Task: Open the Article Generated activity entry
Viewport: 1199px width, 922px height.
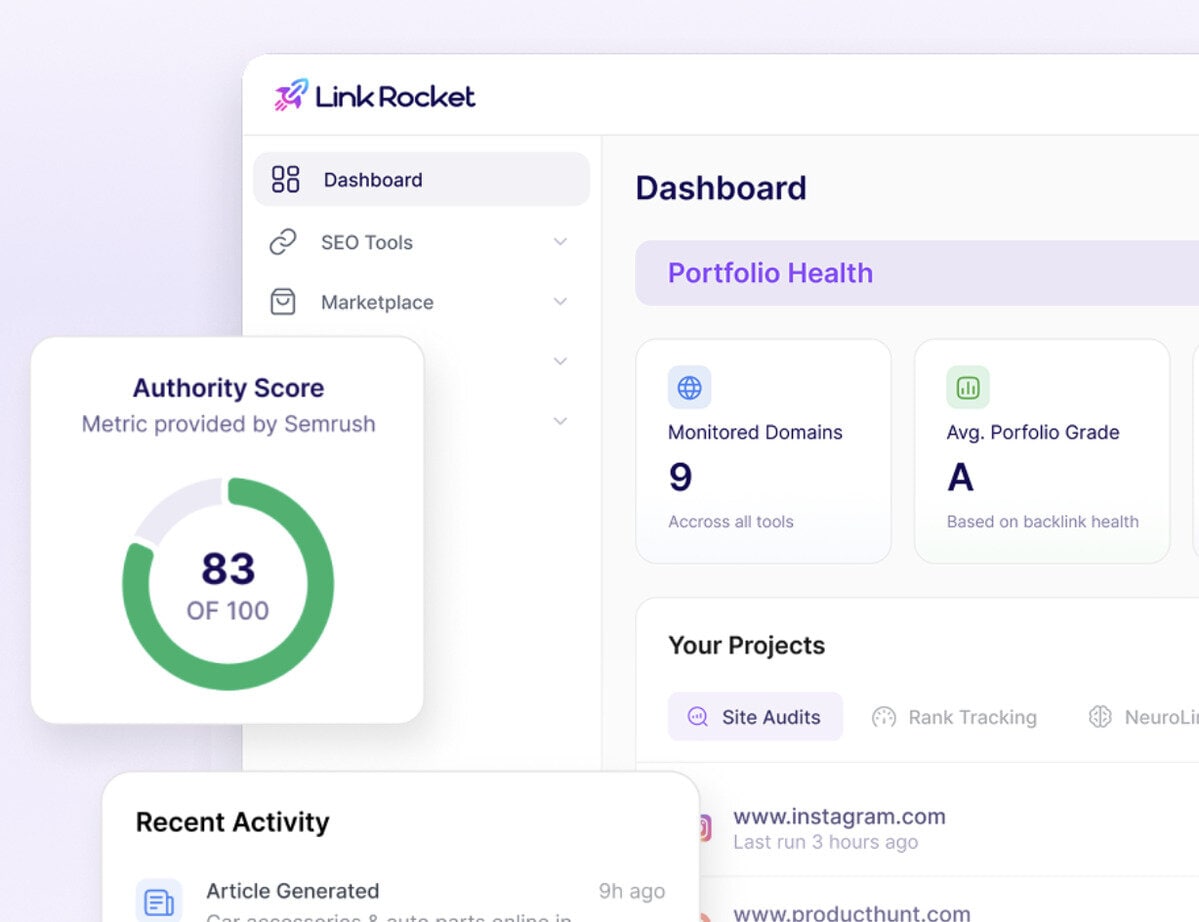Action: tap(401, 901)
